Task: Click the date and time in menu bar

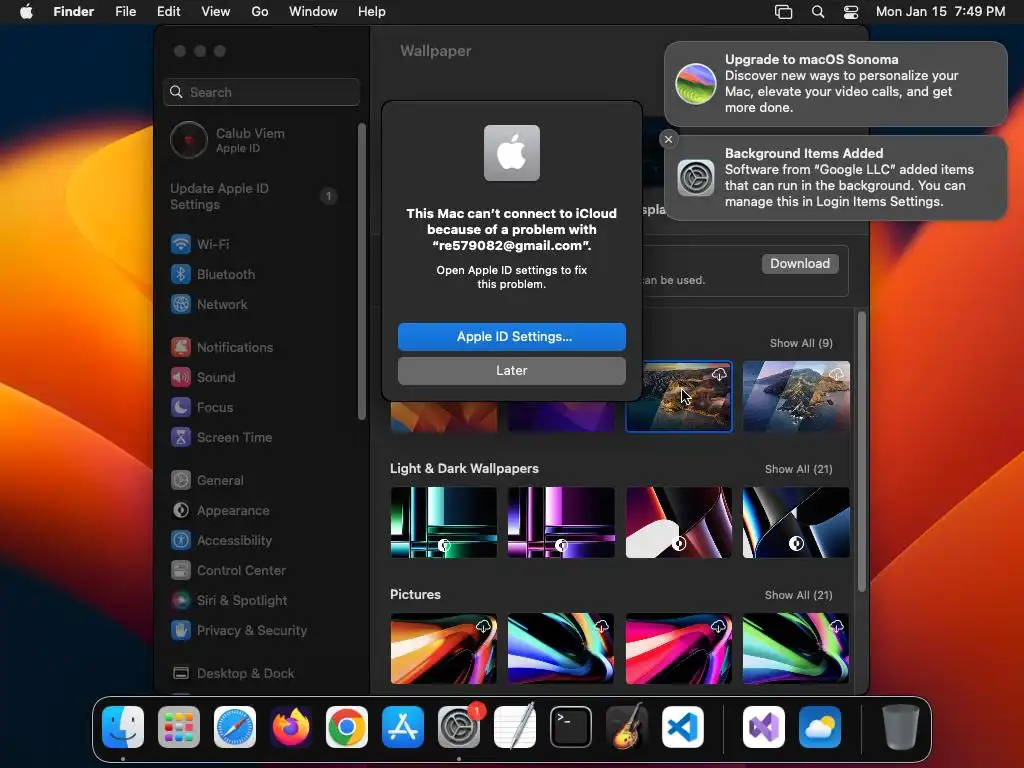Action: (x=940, y=12)
